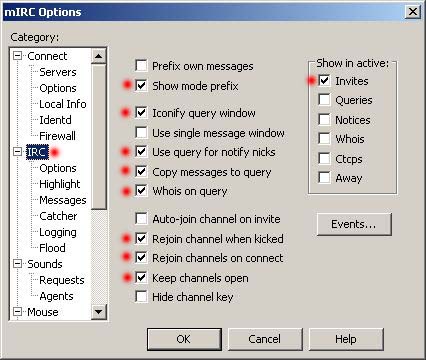Select Options under Connect
Image resolution: width=426 pixels, height=360 pixels.
[x=58, y=88]
